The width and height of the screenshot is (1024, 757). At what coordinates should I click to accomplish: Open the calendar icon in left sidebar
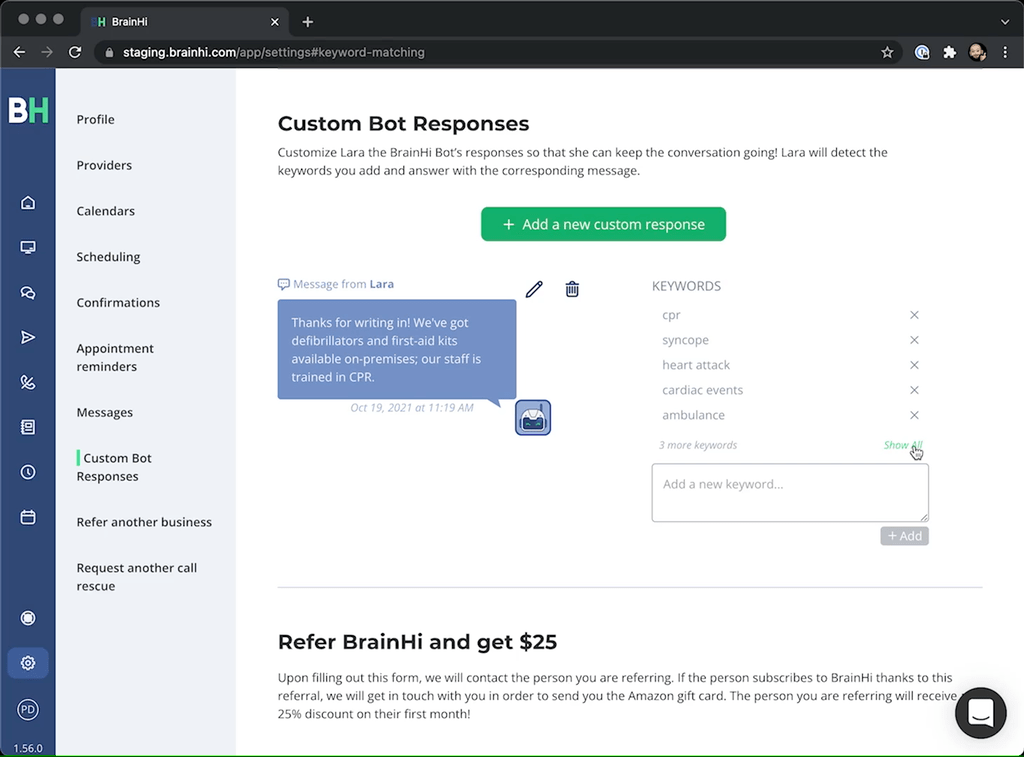[x=27, y=517]
